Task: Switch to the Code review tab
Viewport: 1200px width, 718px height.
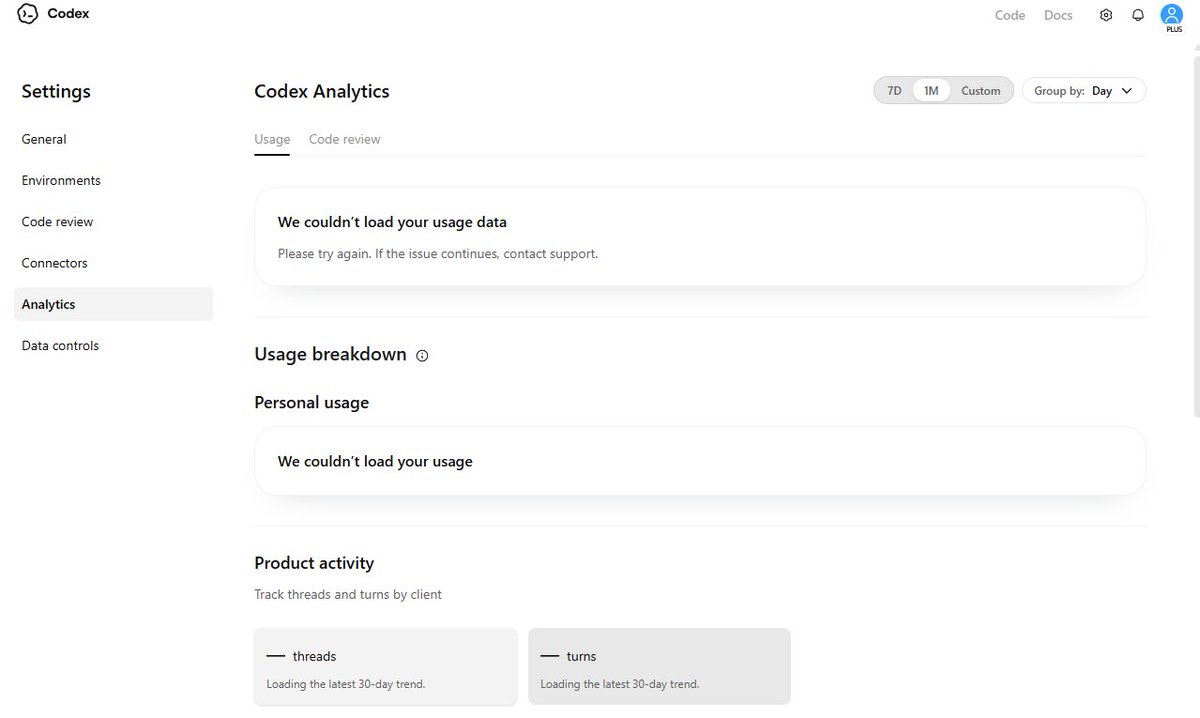Action: [344, 139]
